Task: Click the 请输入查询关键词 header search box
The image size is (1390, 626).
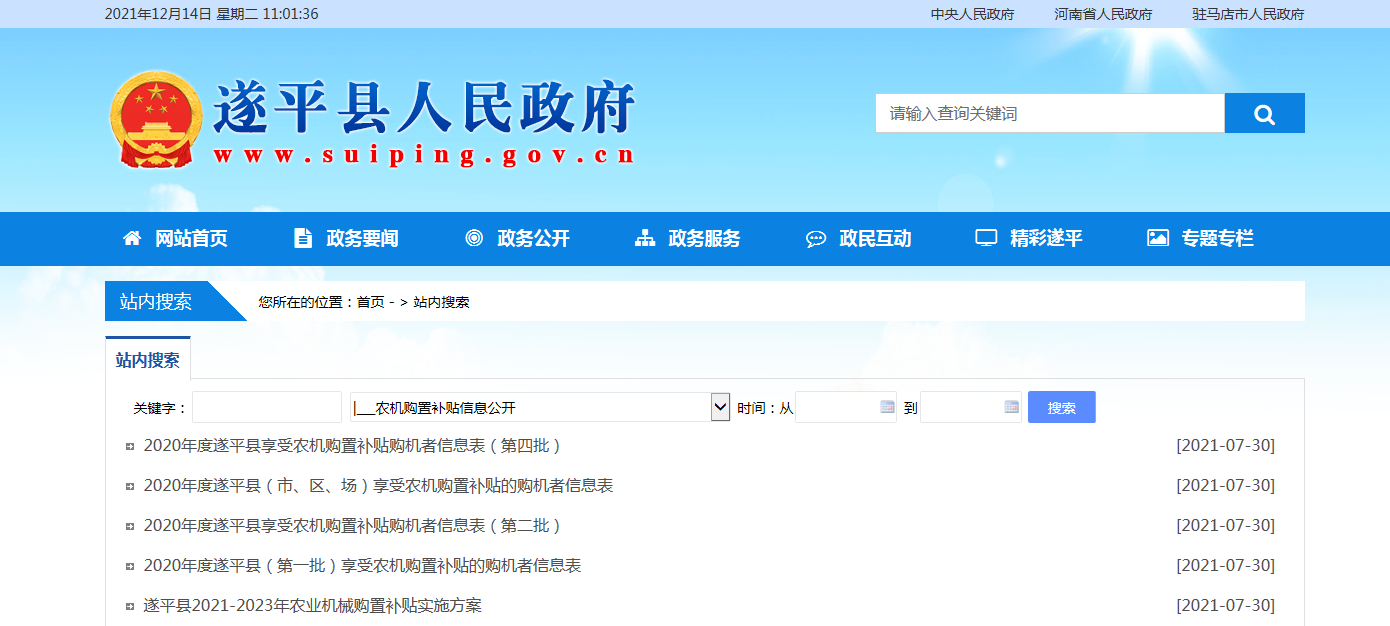Action: click(x=1049, y=114)
